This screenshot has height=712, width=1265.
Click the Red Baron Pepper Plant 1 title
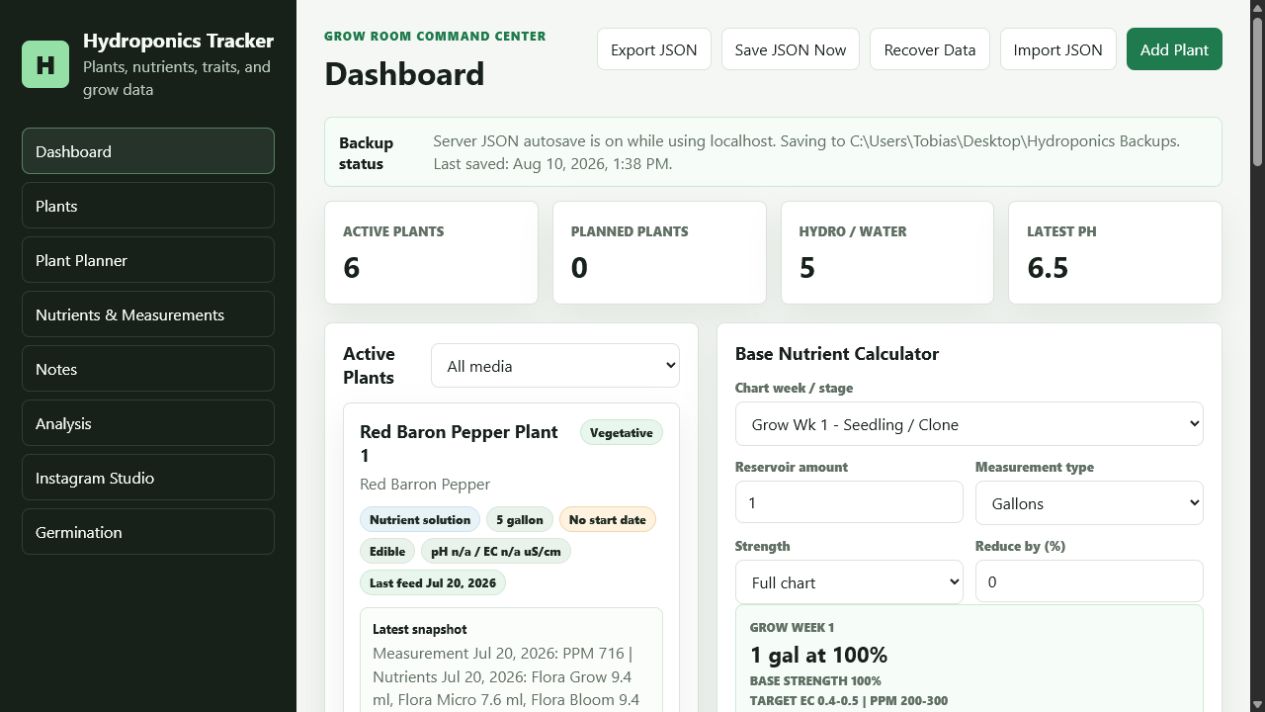point(459,444)
